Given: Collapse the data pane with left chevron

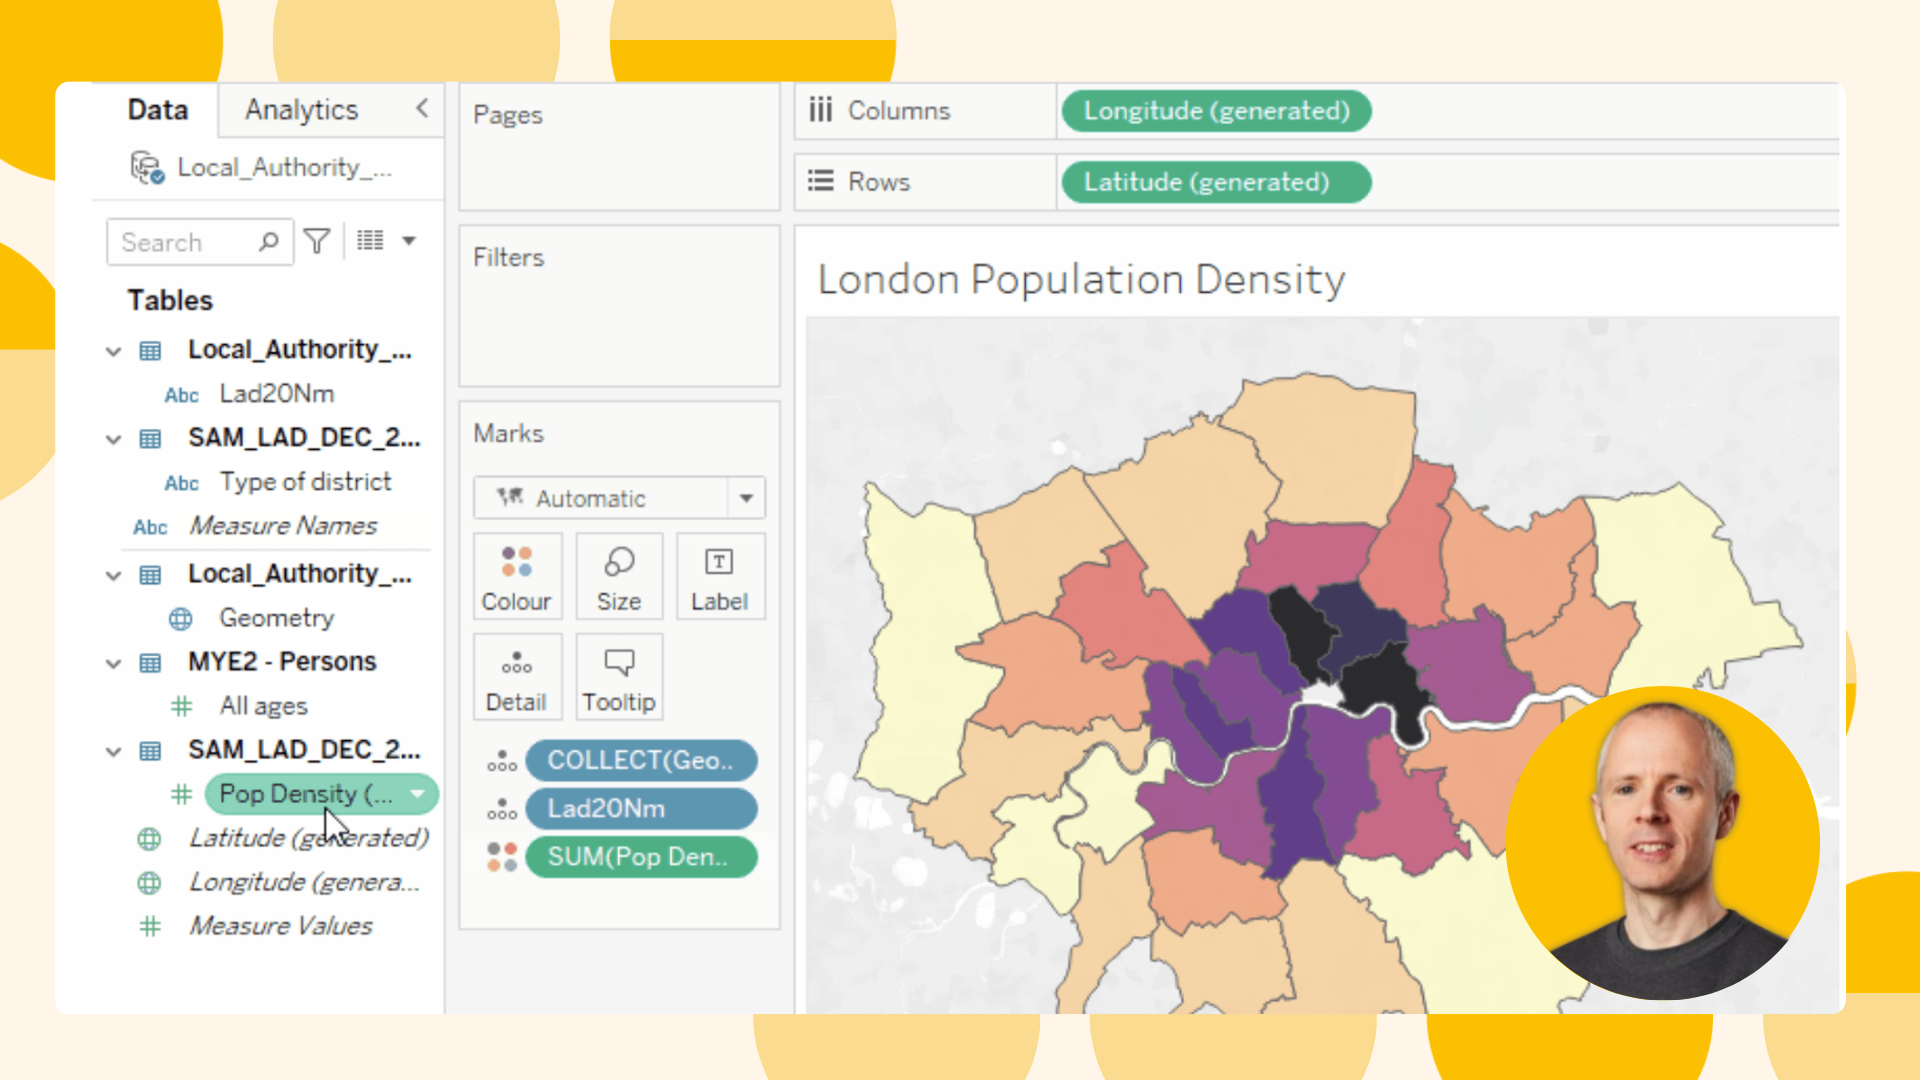Looking at the screenshot, I should [x=422, y=108].
